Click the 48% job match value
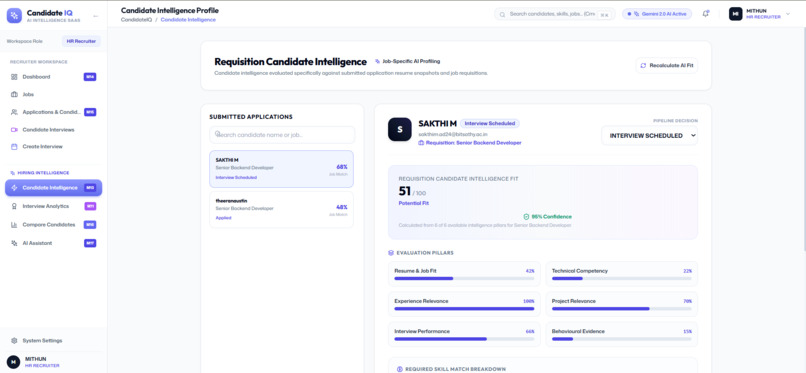This screenshot has height=373, width=806. tap(342, 207)
